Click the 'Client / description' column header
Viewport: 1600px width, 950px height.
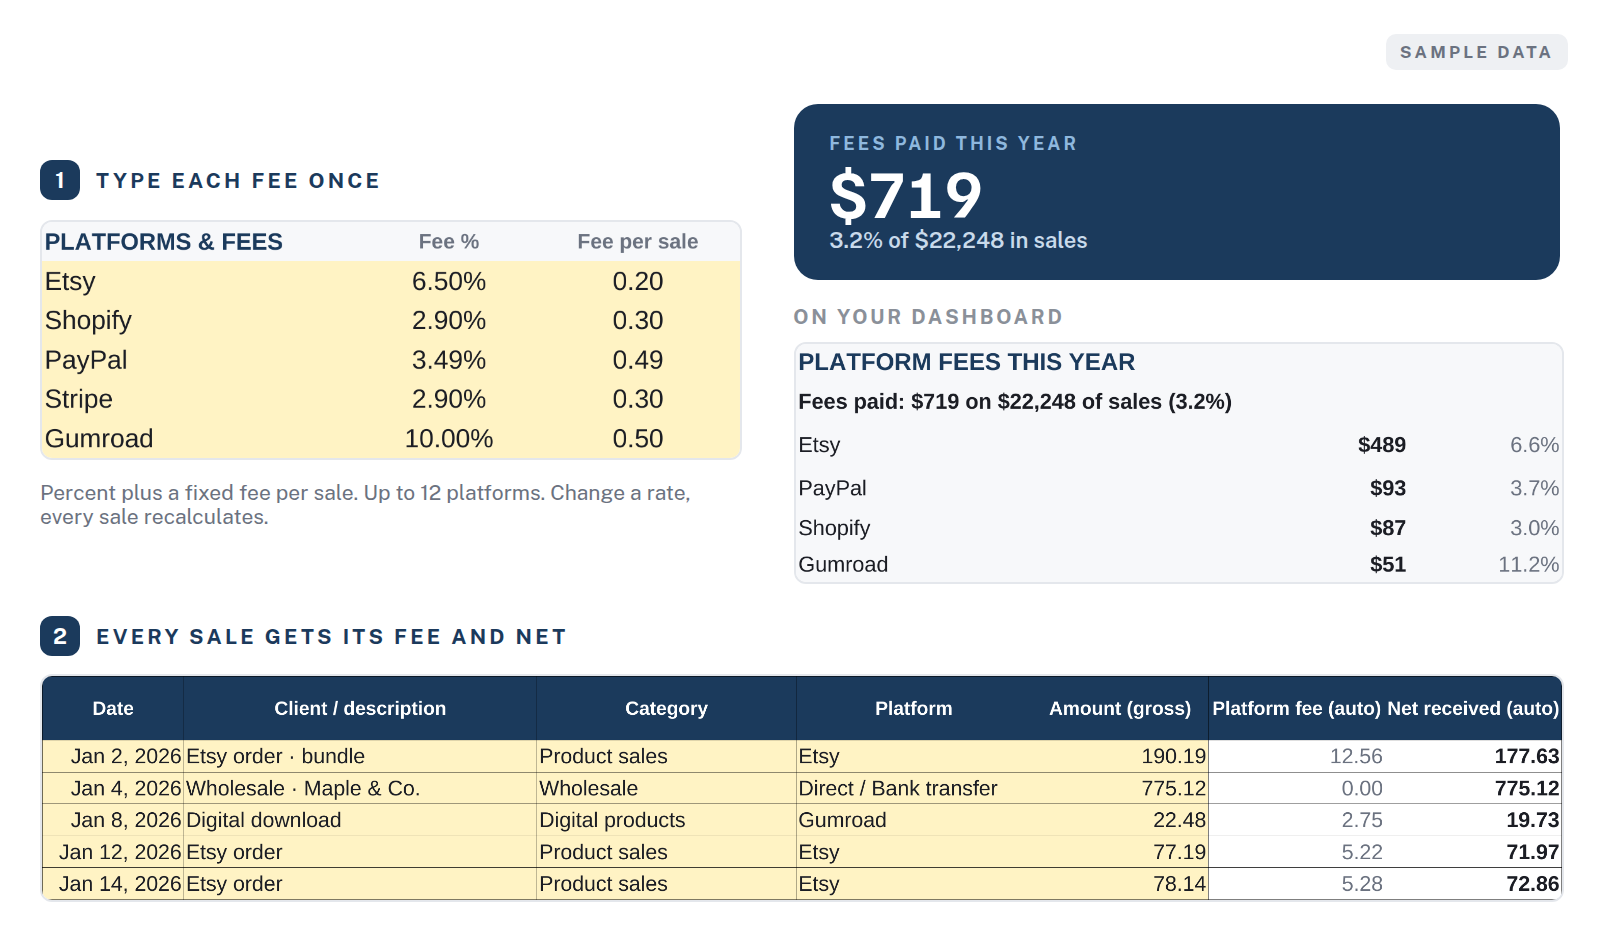coord(360,709)
